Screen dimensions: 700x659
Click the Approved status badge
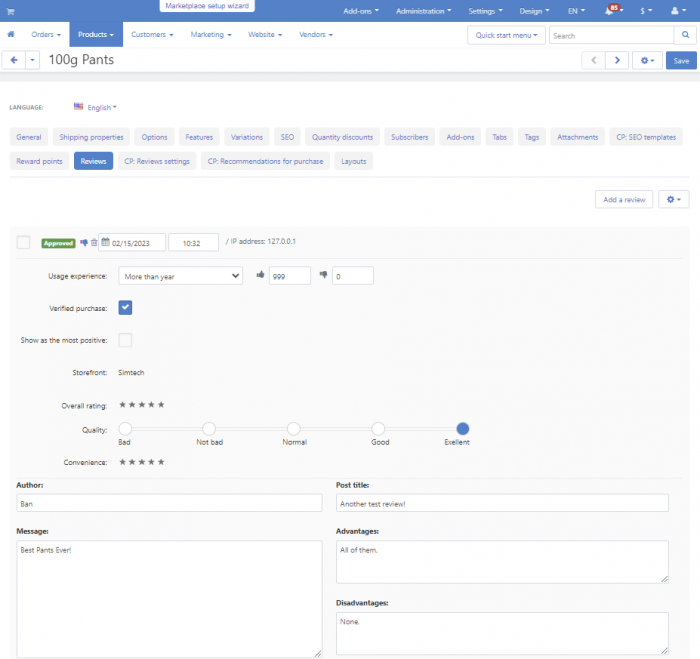(58, 243)
